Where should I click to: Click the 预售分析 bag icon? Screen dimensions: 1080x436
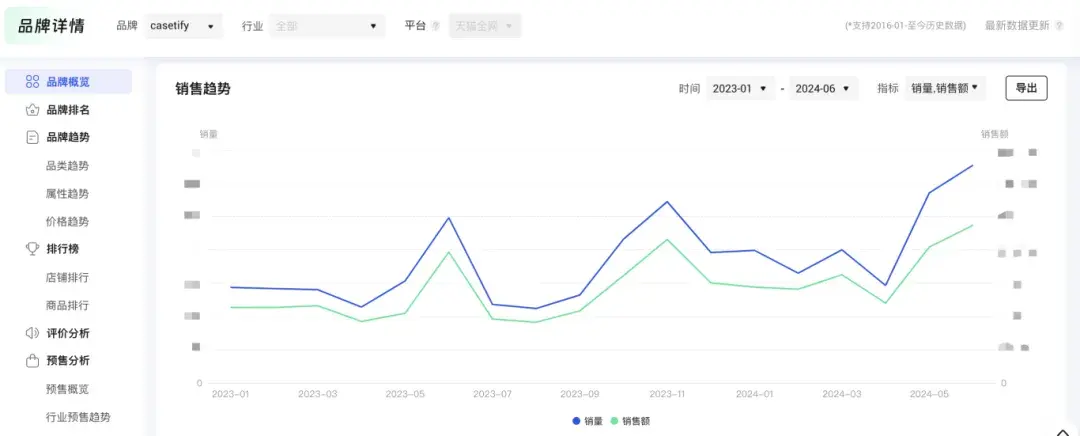pos(33,360)
